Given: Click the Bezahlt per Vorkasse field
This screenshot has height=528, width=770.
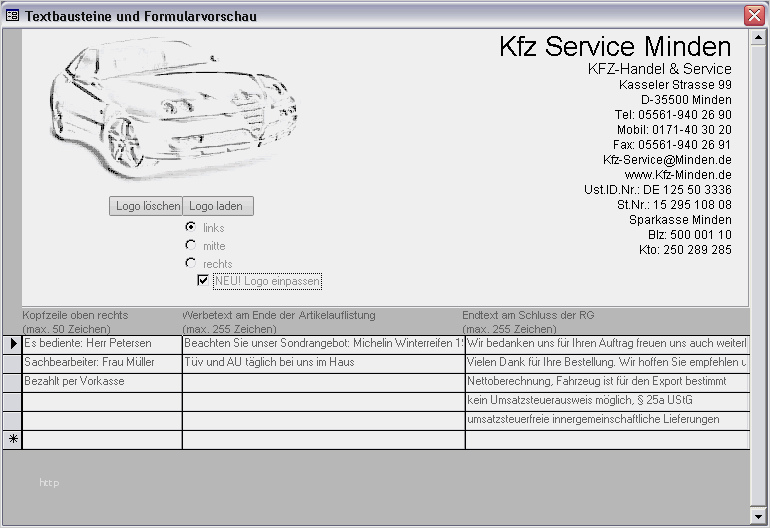Looking at the screenshot, I should click(x=101, y=382).
